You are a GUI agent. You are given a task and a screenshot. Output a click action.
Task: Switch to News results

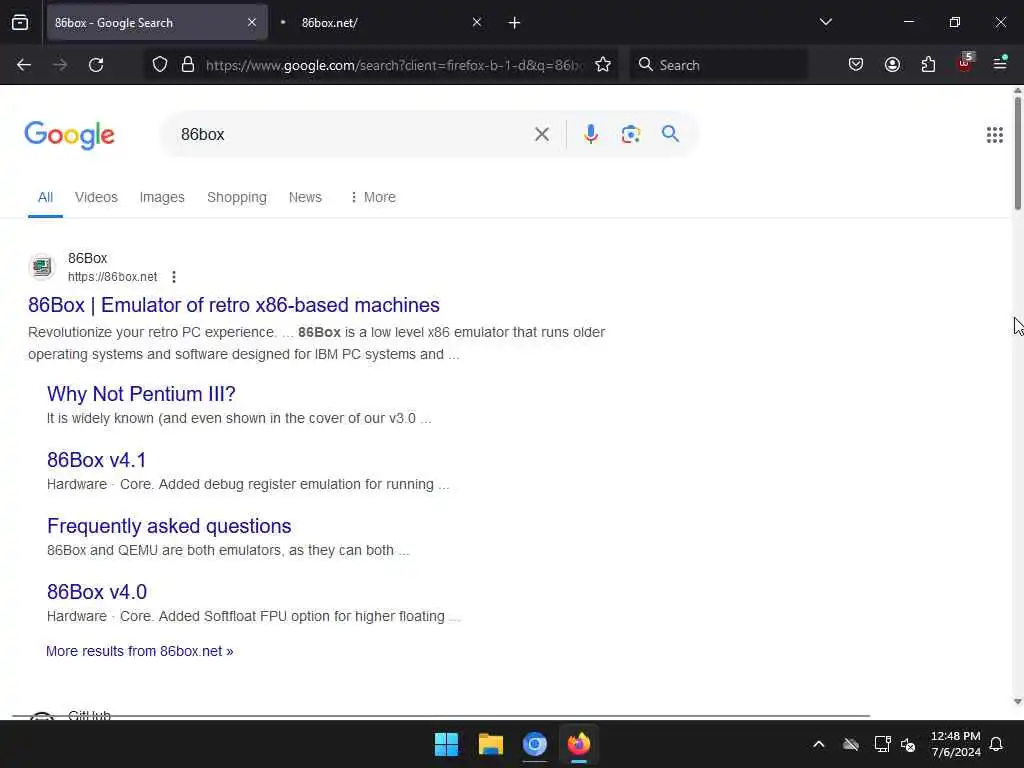305,197
